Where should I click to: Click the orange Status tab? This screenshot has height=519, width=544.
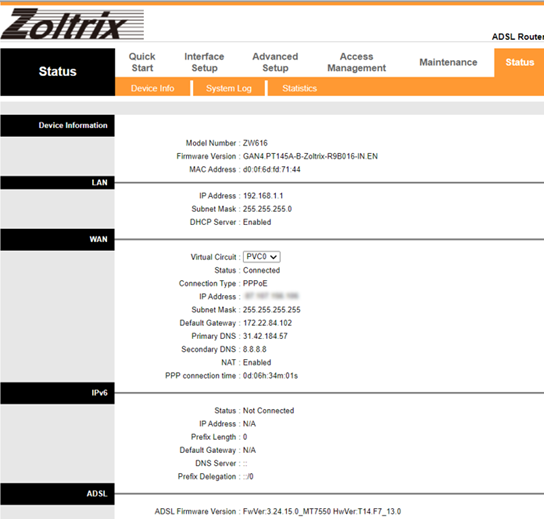coord(519,62)
